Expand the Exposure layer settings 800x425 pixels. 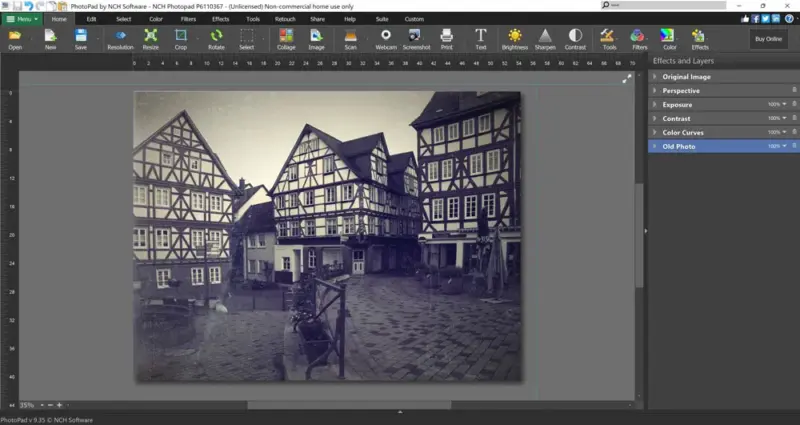coord(655,104)
